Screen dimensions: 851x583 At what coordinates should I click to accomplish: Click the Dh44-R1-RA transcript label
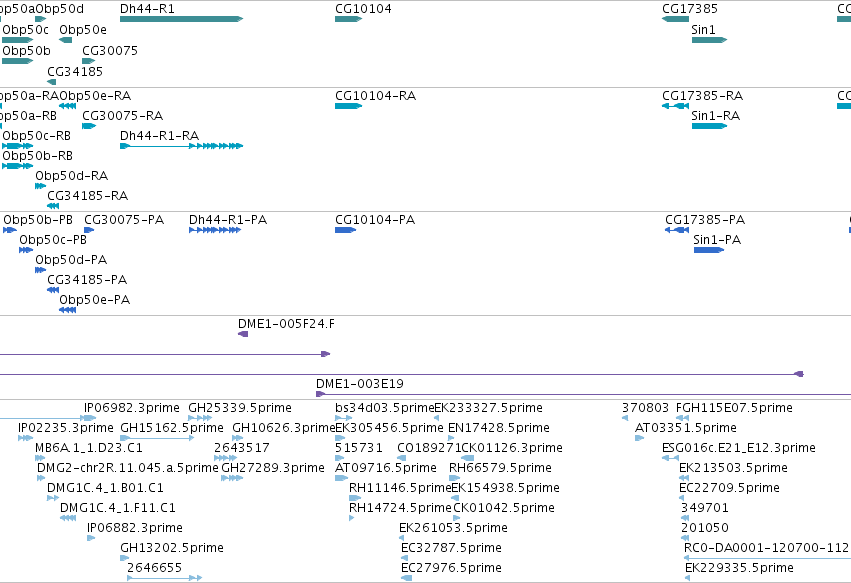point(160,136)
